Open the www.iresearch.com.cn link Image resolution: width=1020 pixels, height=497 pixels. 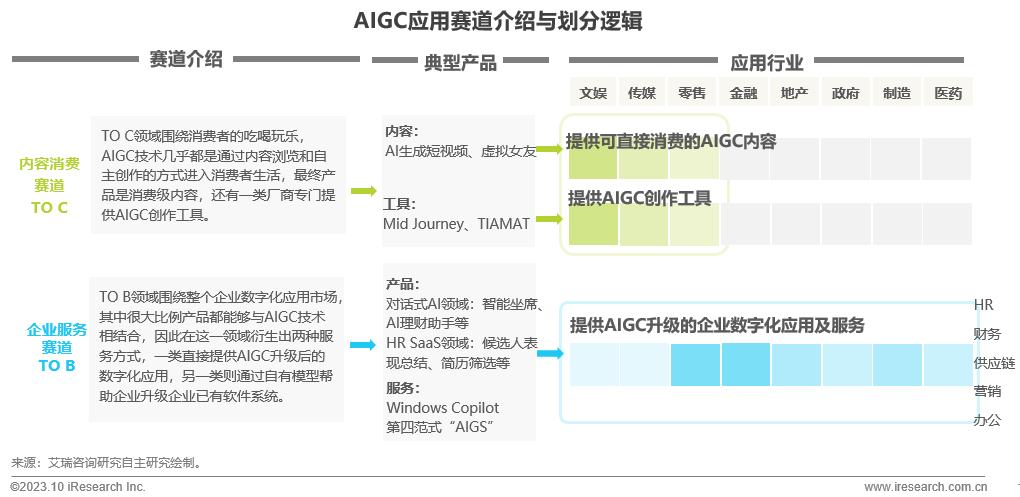point(926,487)
